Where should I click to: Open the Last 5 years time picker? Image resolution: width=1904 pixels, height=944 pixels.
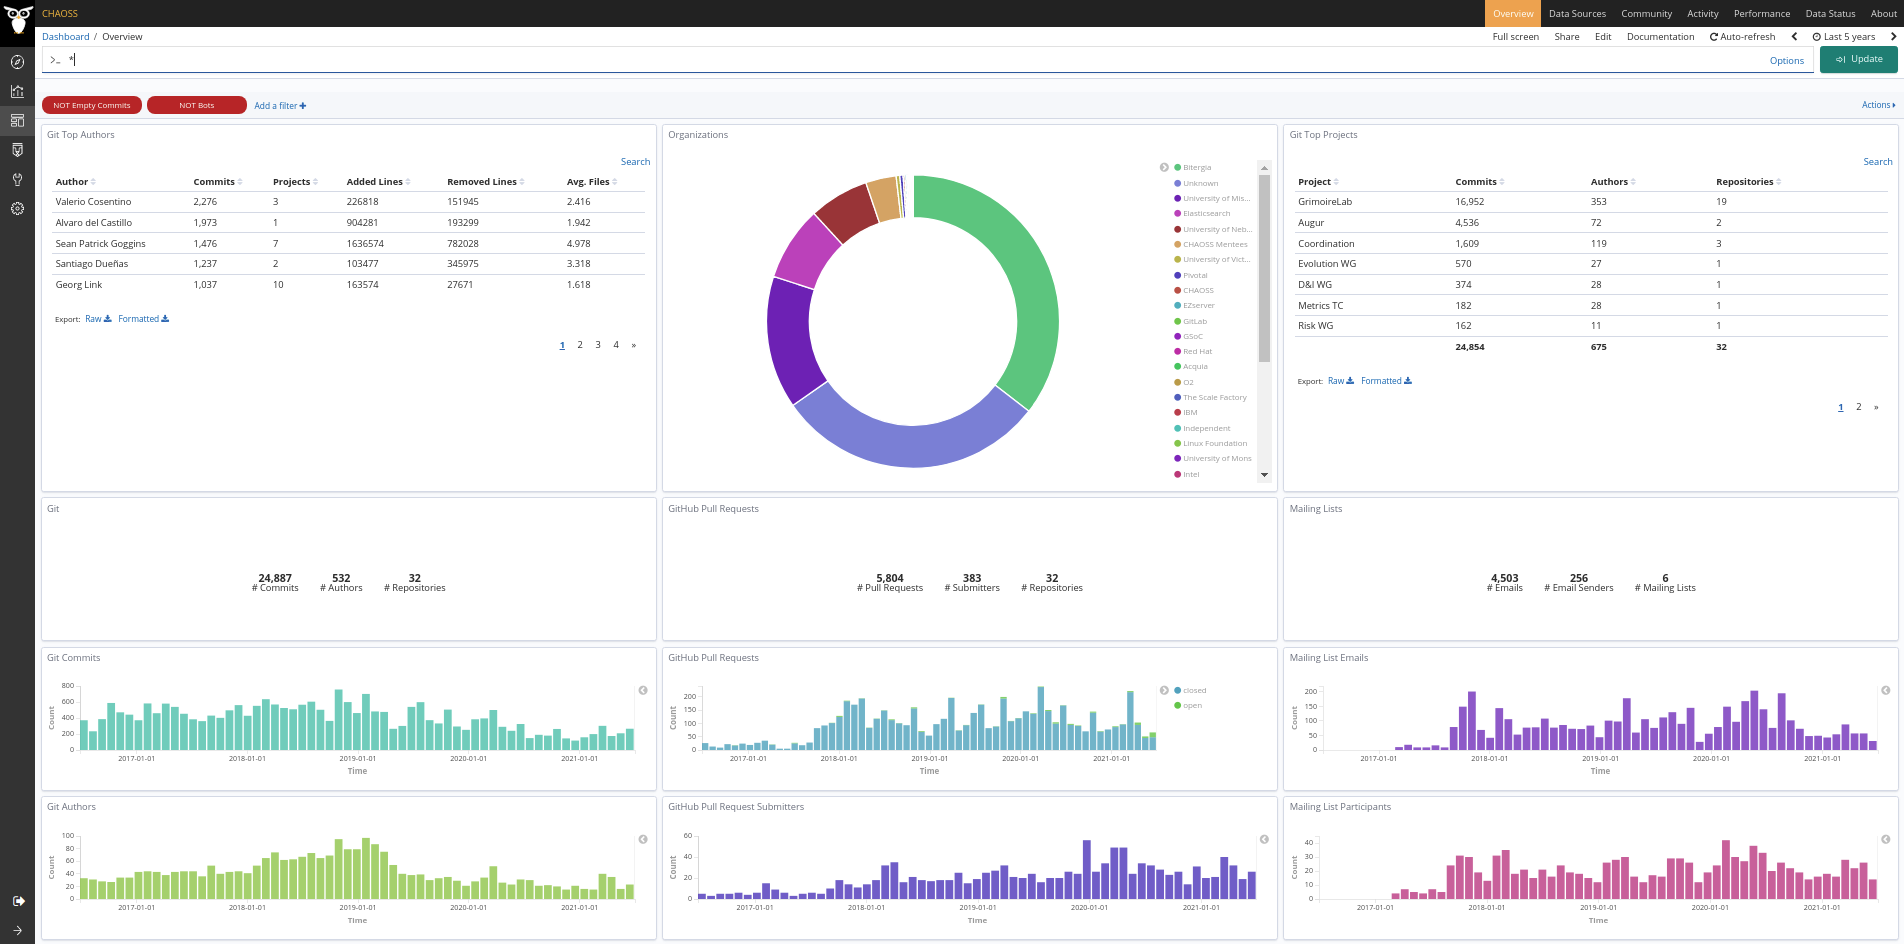1844,37
